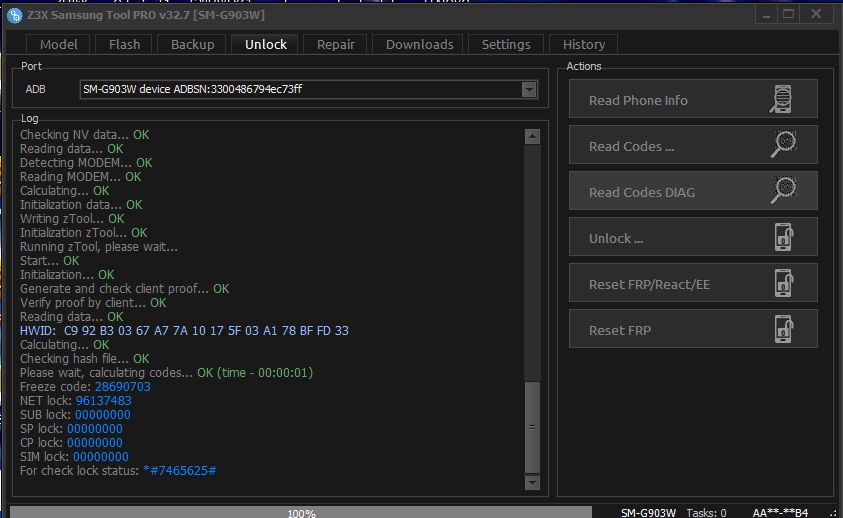Click the SUB lock 00000000 value
Image resolution: width=843 pixels, height=518 pixels.
point(103,415)
